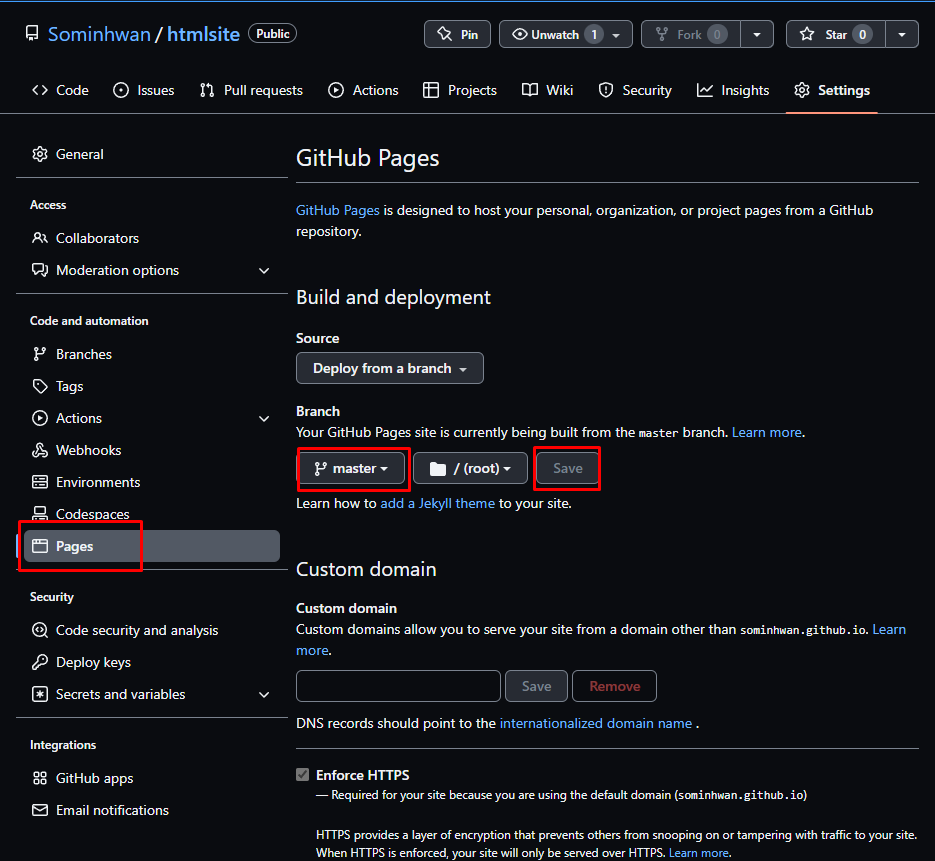Follow the internationalized domain name link
935x861 pixels.
[596, 723]
